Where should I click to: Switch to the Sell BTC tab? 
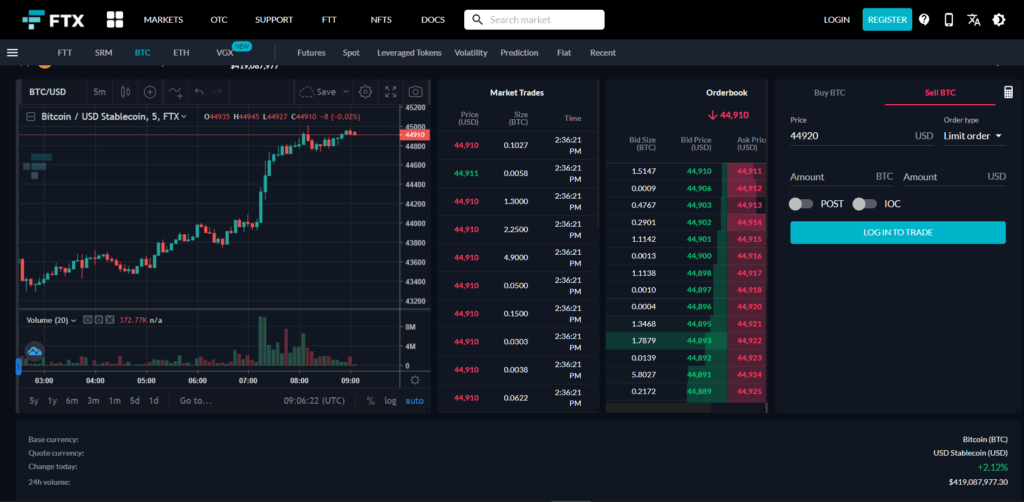[940, 93]
